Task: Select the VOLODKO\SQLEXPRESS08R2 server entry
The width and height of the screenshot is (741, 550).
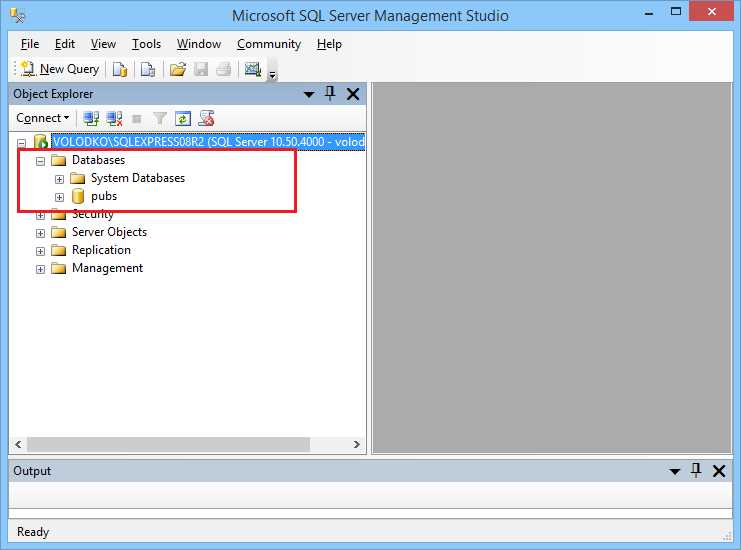Action: [x=208, y=142]
